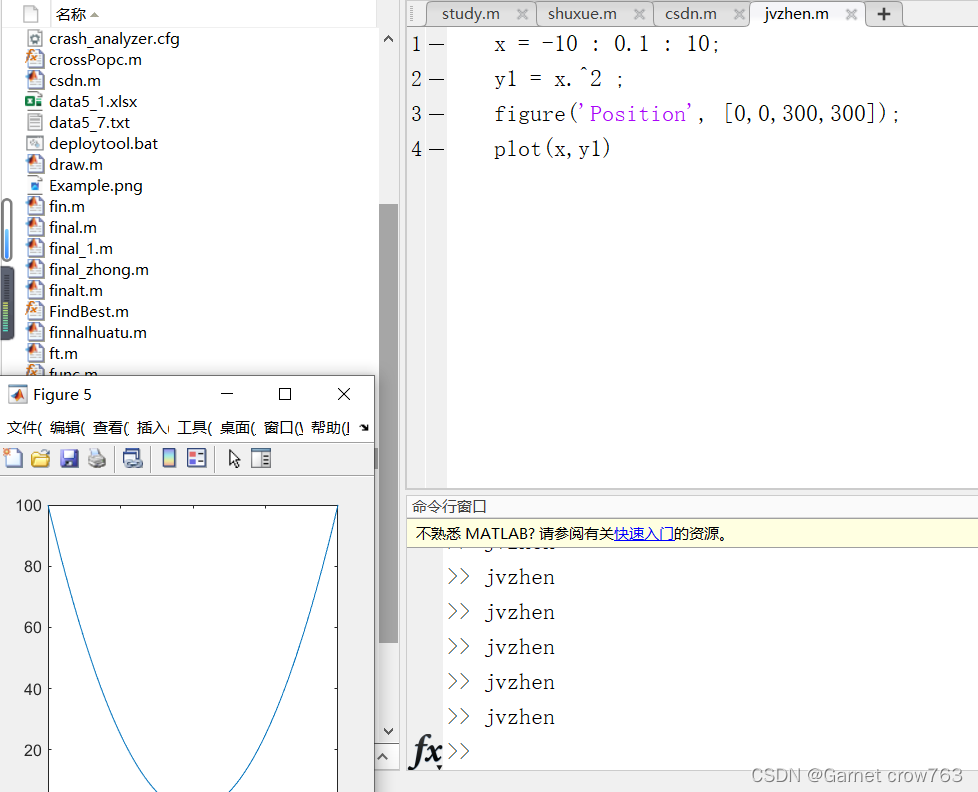Select crossPopc.m function file icon
978x792 pixels.
[34, 59]
